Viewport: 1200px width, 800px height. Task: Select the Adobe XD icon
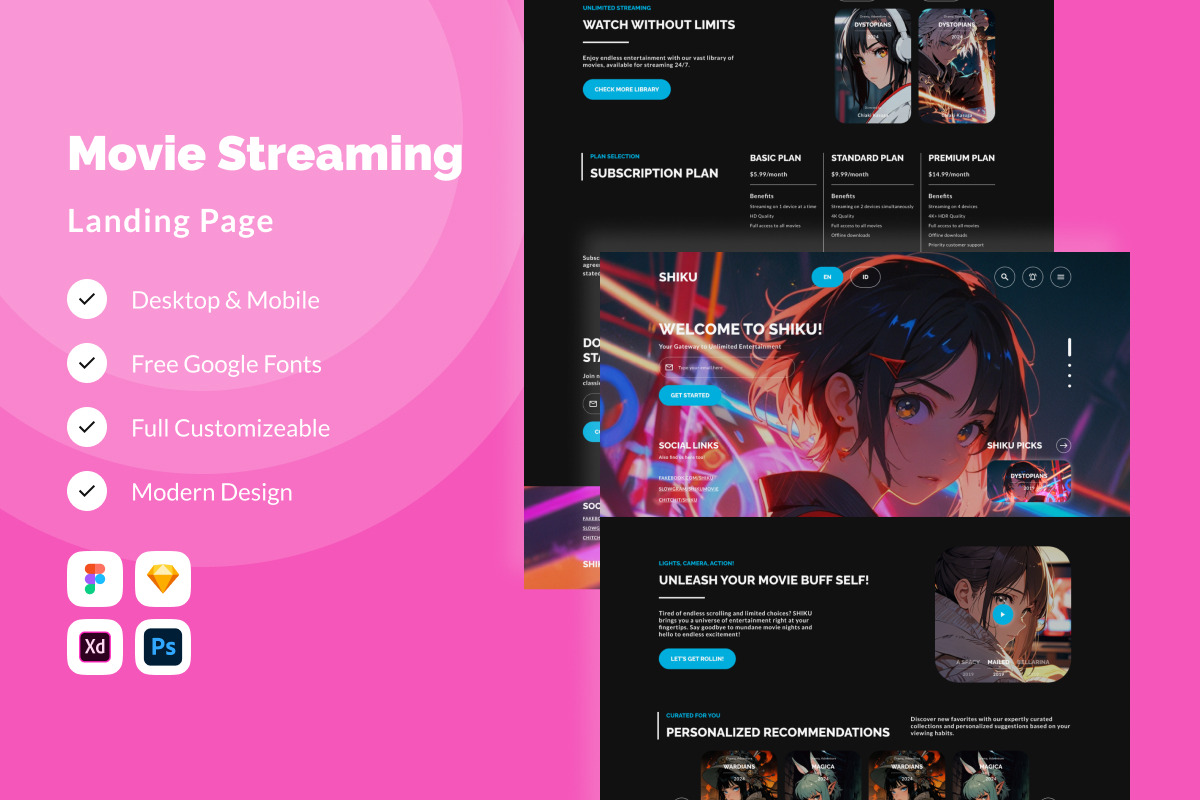tap(95, 647)
